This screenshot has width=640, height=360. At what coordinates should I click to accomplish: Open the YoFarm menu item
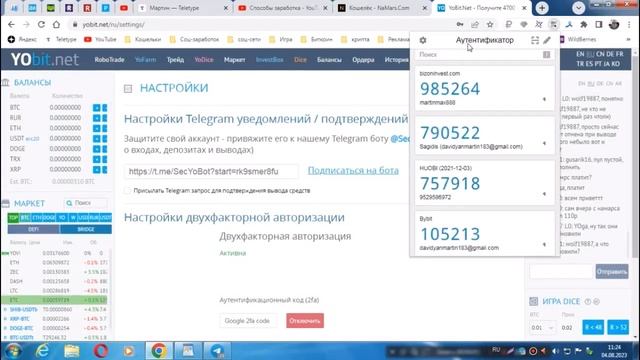tap(145, 60)
